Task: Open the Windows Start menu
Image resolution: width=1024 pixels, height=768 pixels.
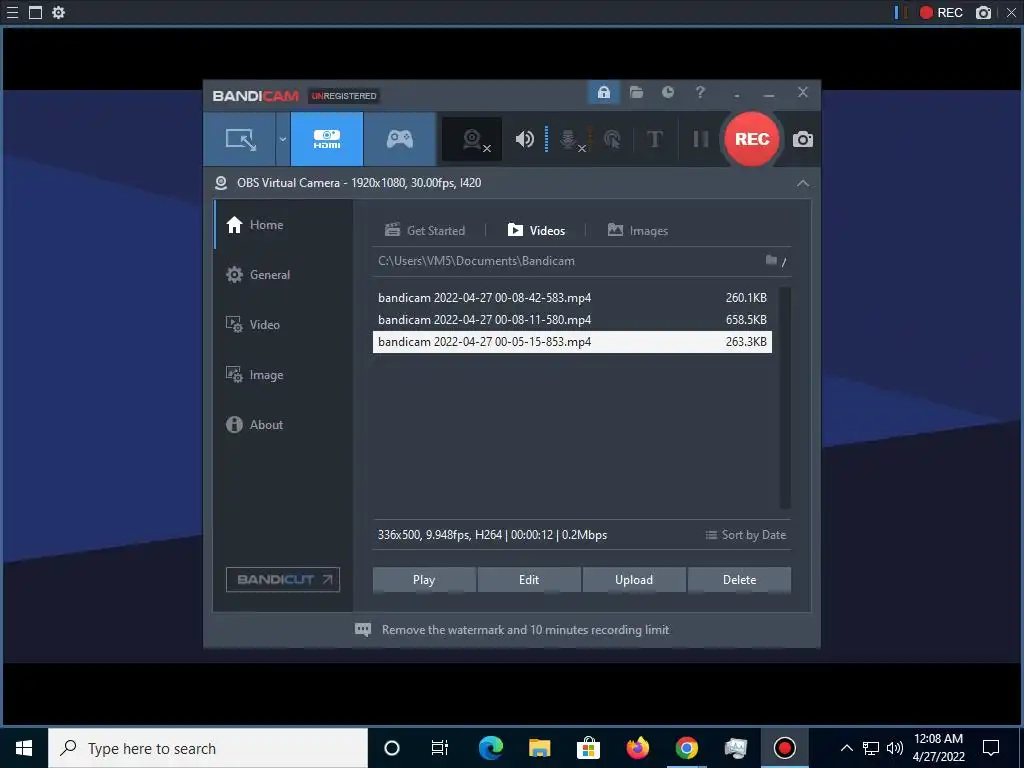Action: pyautogui.click(x=24, y=748)
